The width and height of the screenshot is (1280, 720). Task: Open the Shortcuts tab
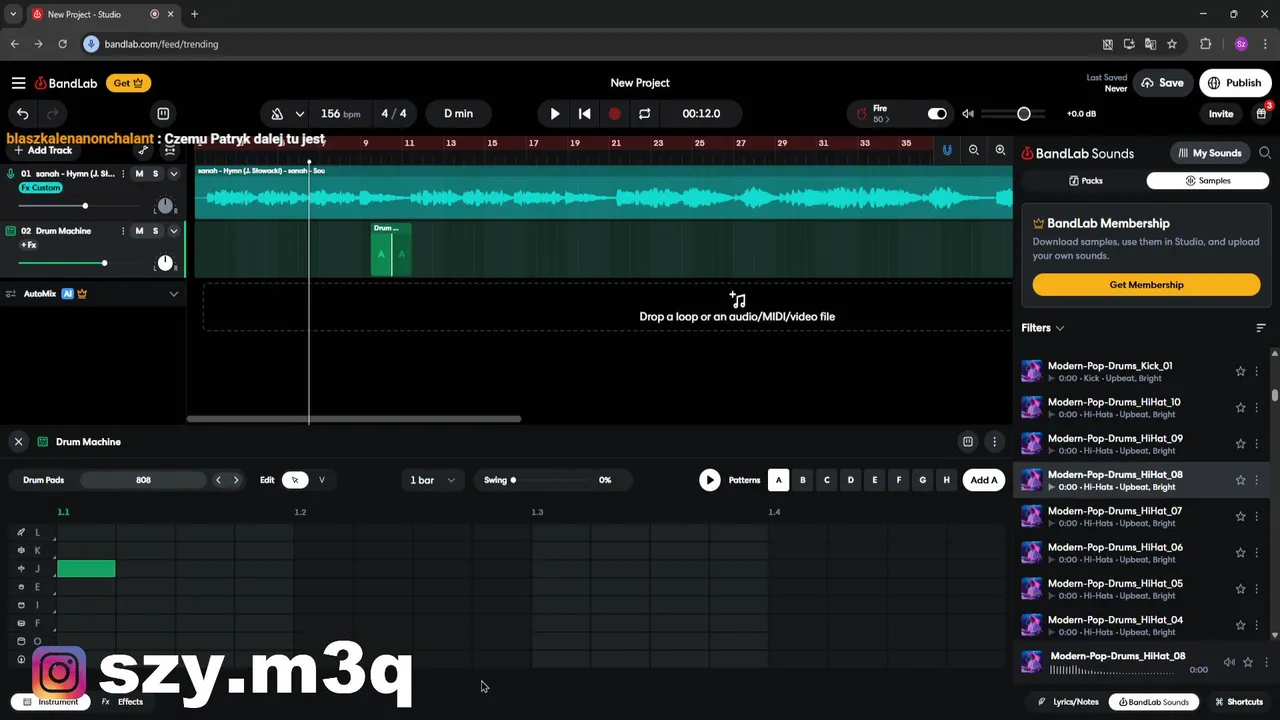(x=1237, y=702)
